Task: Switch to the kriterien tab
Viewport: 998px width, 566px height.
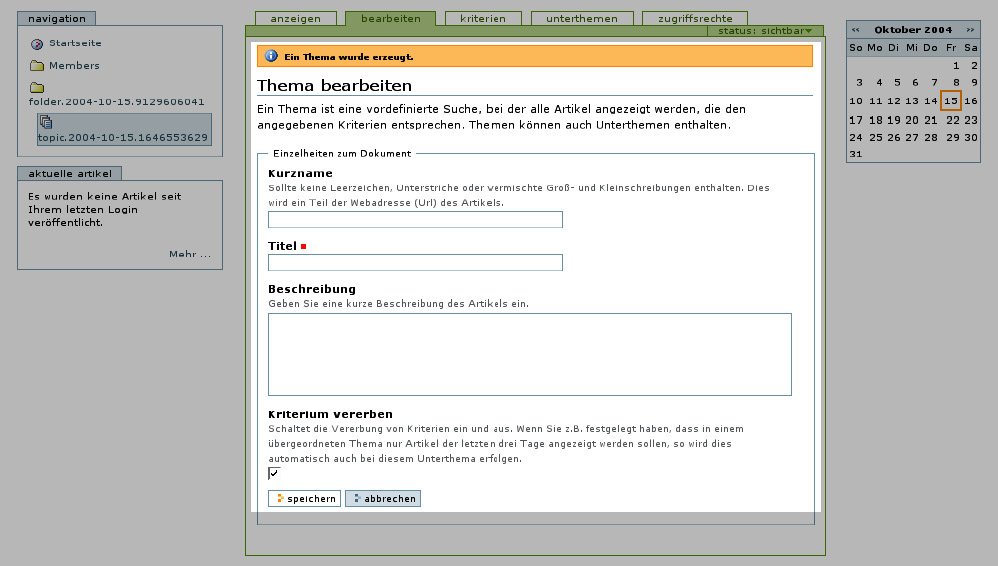Action: coord(483,18)
